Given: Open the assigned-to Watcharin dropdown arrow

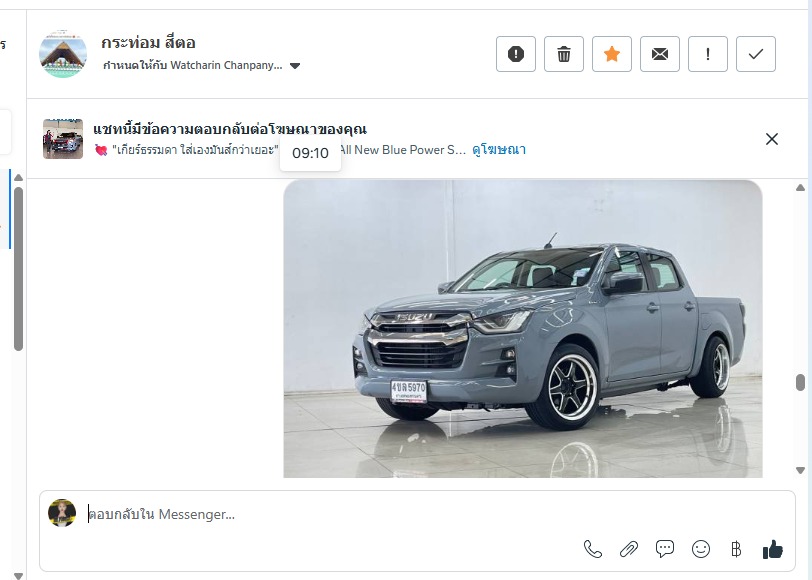Looking at the screenshot, I should 295,66.
